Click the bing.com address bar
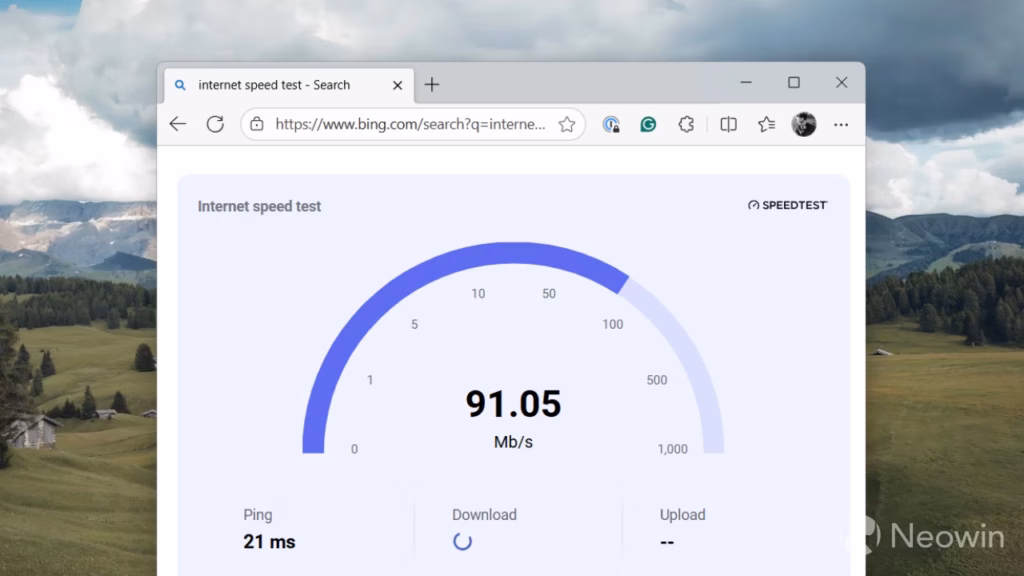The image size is (1024, 576). coord(410,124)
